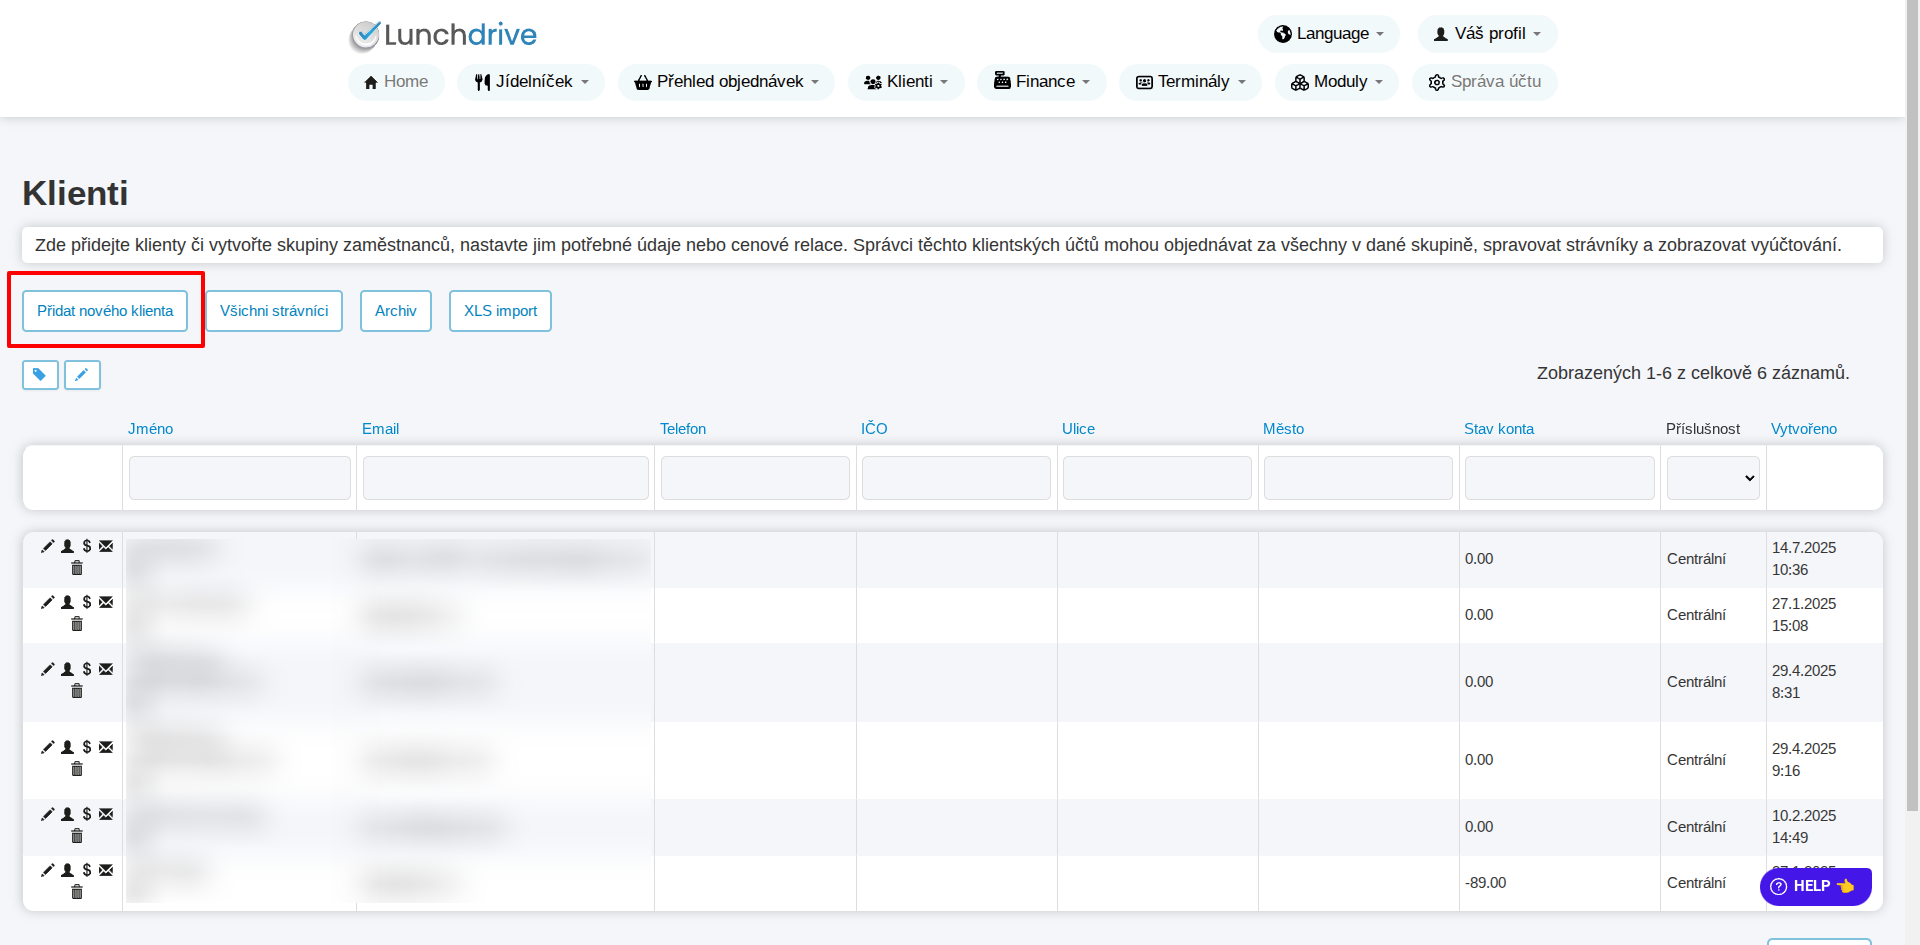Sort by the Telefon column header

point(683,429)
